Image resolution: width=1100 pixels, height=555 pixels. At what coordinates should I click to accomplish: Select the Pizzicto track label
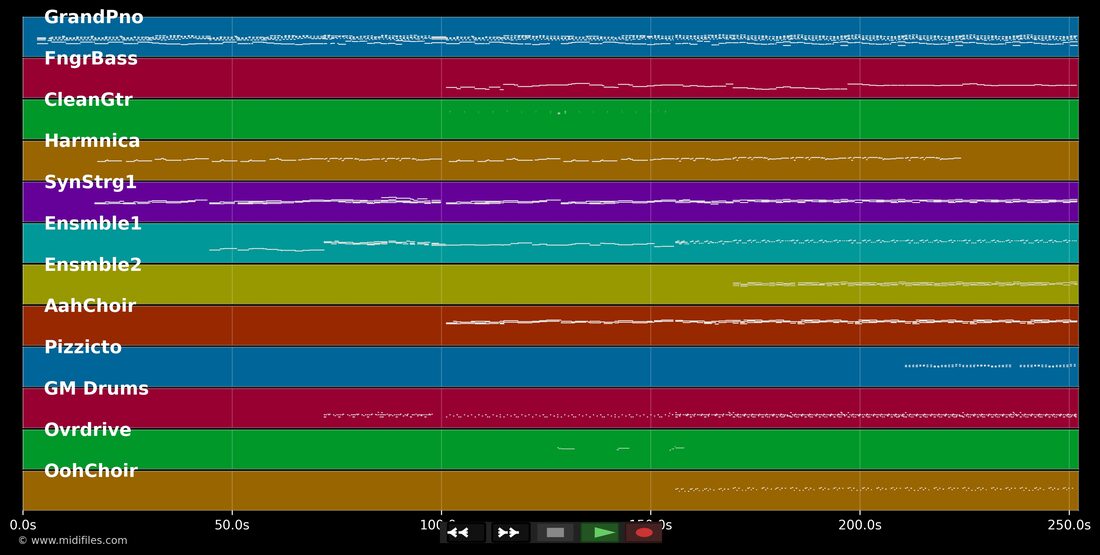[x=83, y=347]
